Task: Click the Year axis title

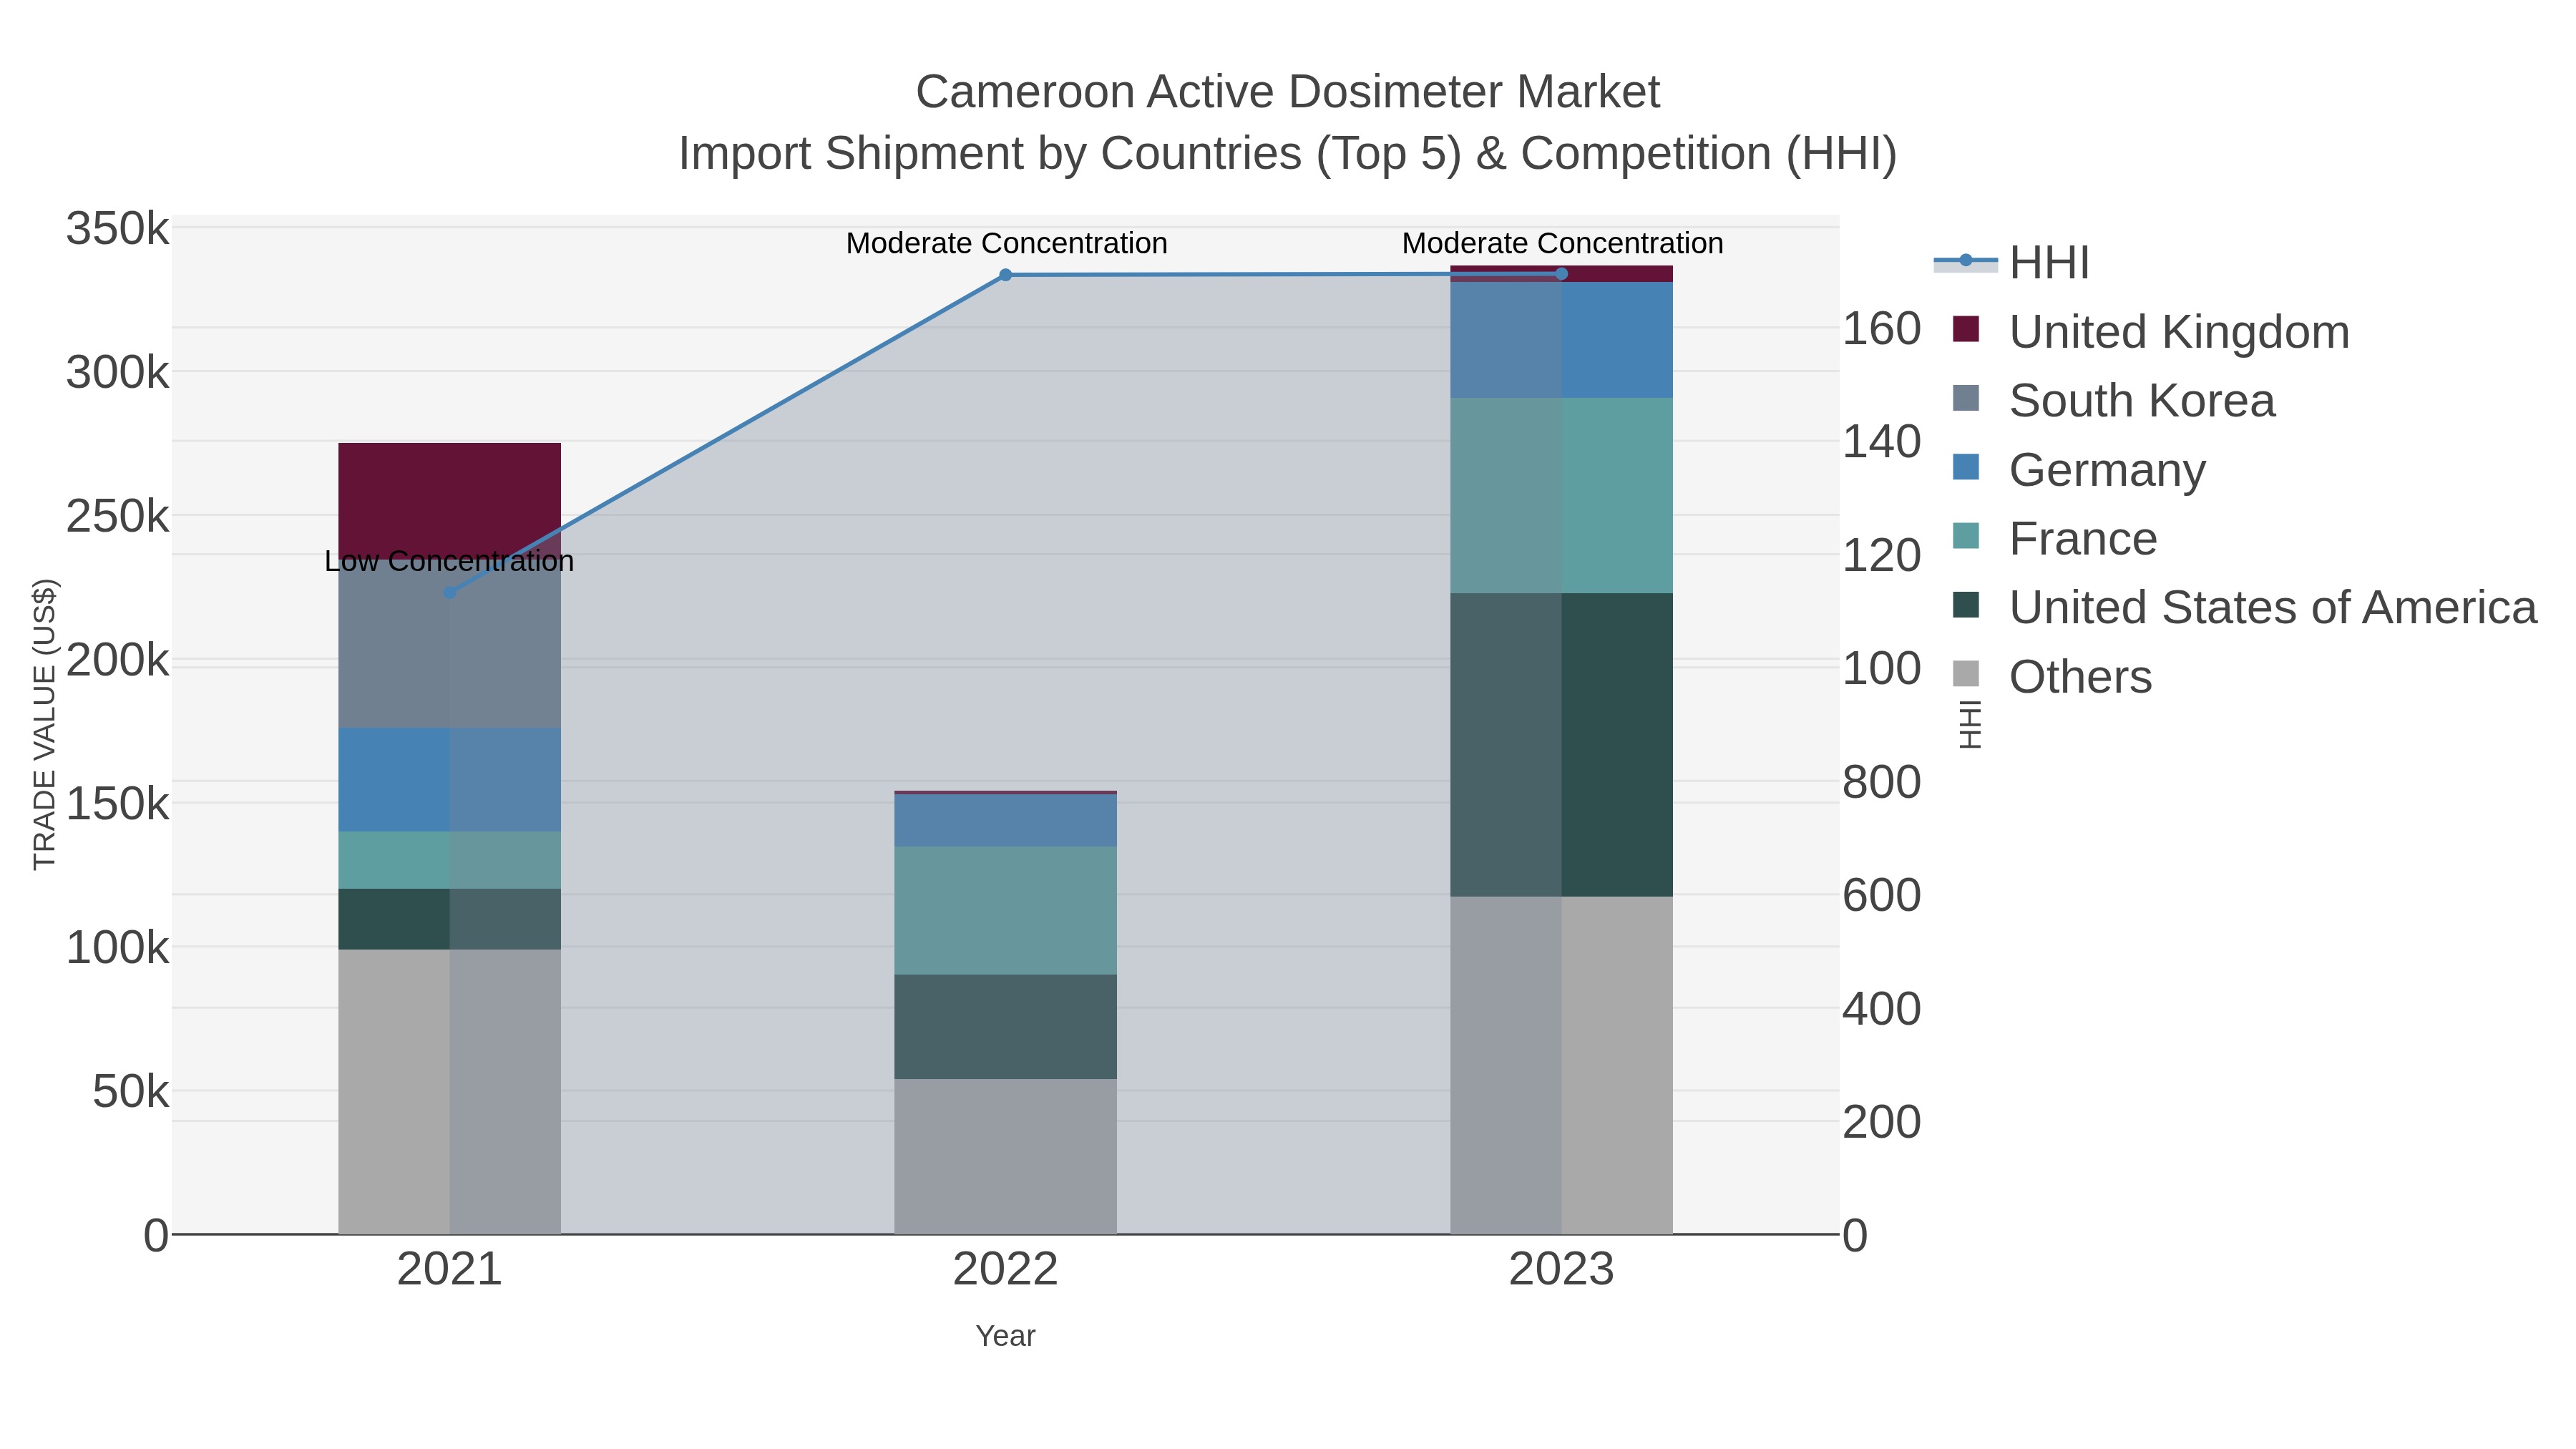Action: click(1006, 1336)
